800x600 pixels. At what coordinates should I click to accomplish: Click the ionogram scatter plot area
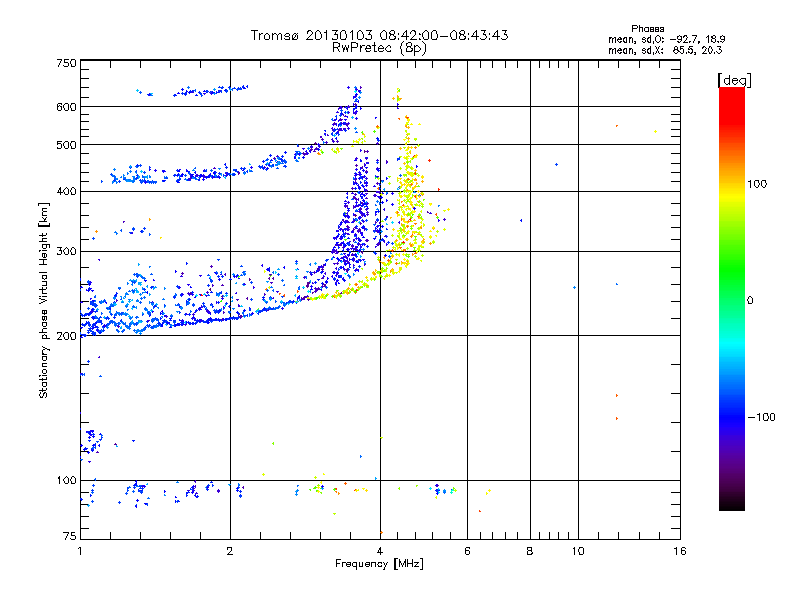[380, 299]
